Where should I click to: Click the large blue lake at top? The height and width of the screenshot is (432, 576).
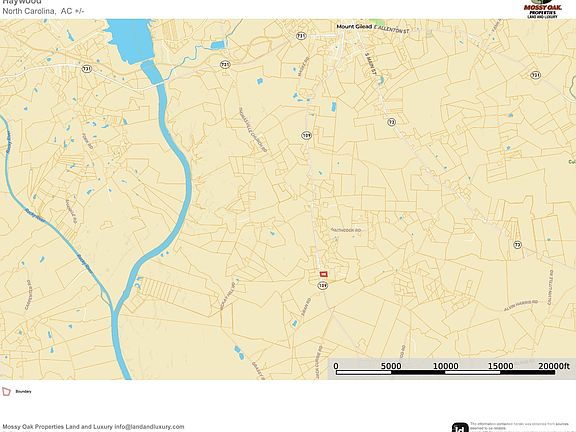coord(130,40)
